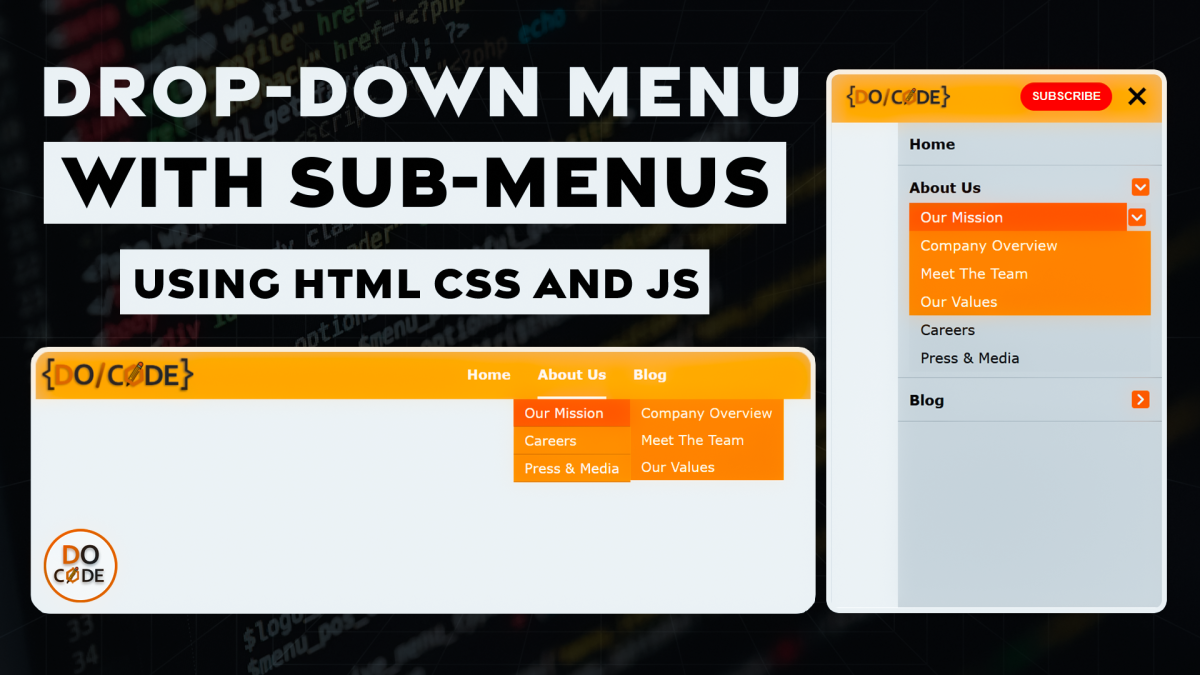Viewport: 1200px width, 675px height.
Task: Select the Careers link in the dropdown
Action: 550,440
